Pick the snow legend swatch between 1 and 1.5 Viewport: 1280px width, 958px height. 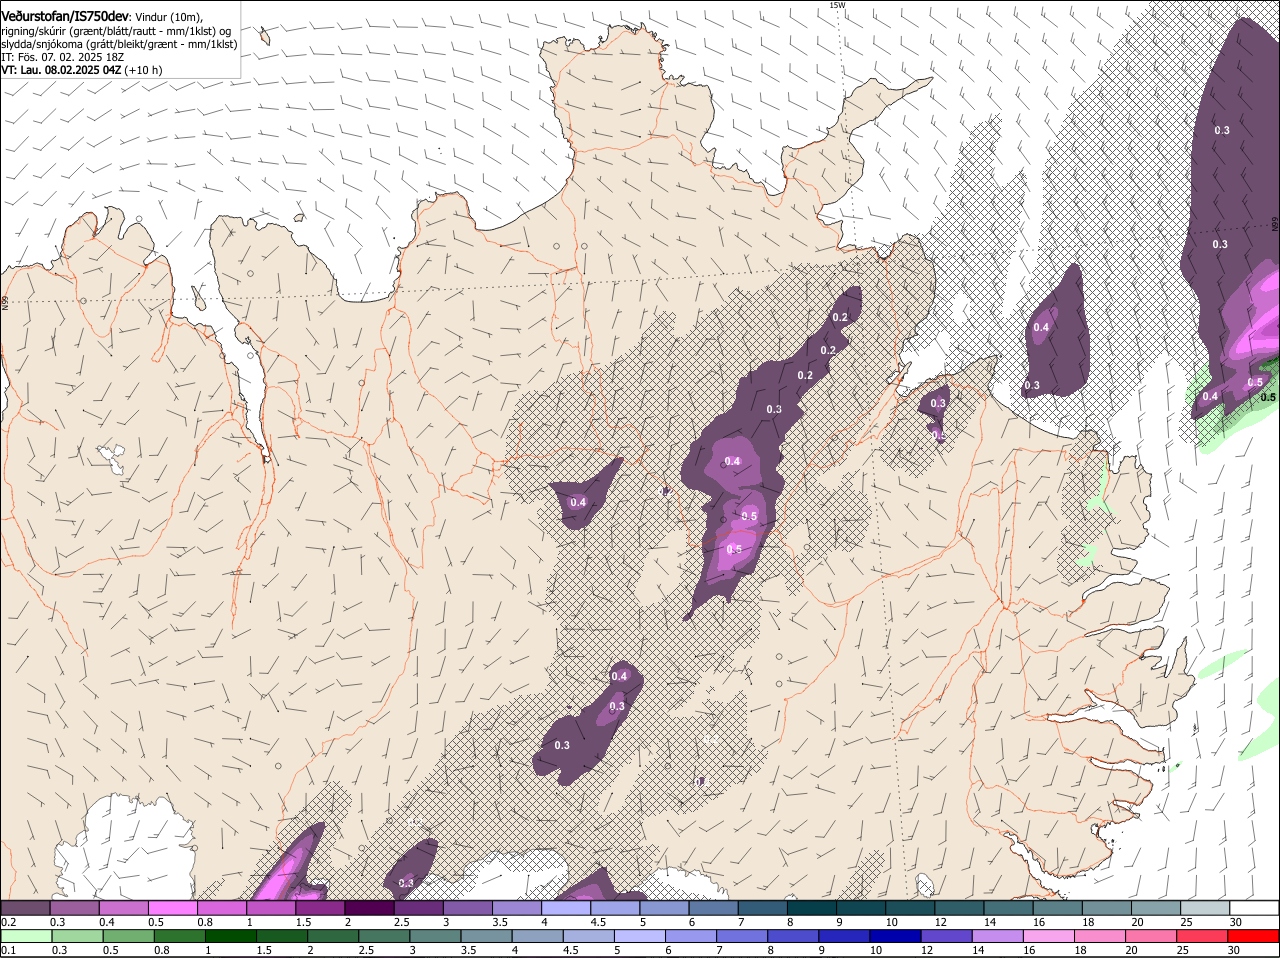(271, 907)
